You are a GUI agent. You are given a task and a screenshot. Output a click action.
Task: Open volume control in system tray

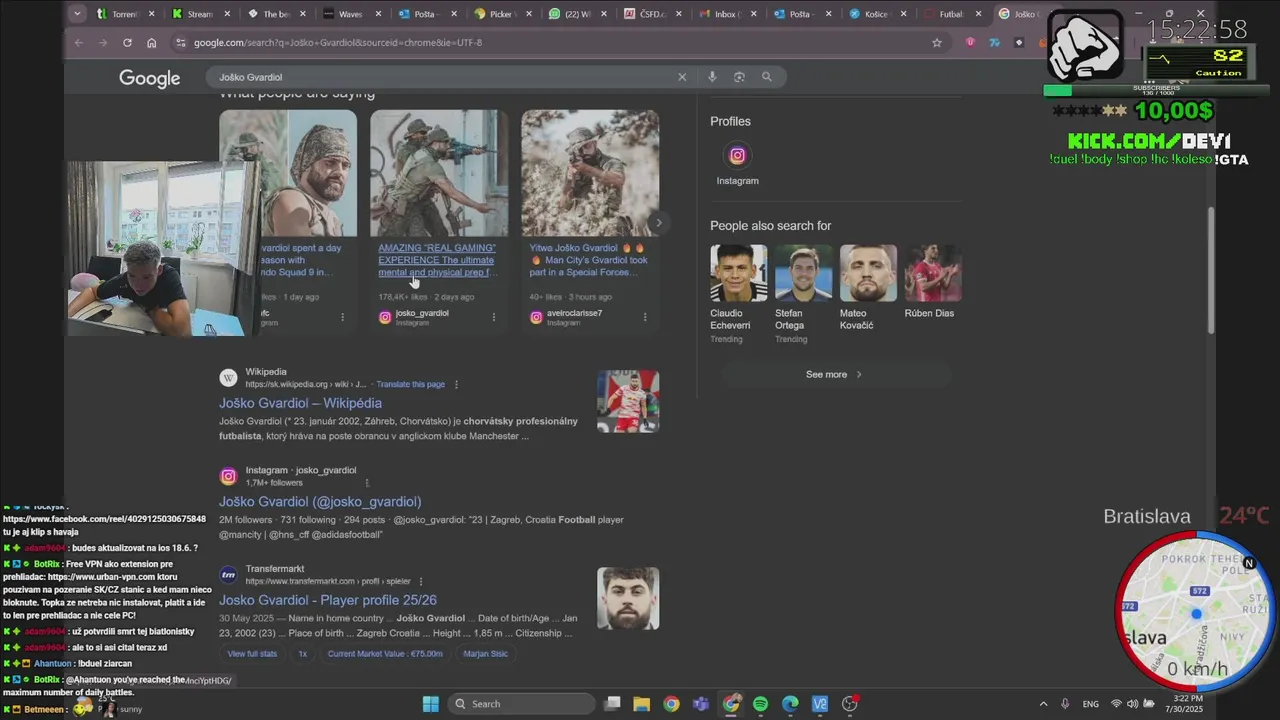[x=1132, y=704]
